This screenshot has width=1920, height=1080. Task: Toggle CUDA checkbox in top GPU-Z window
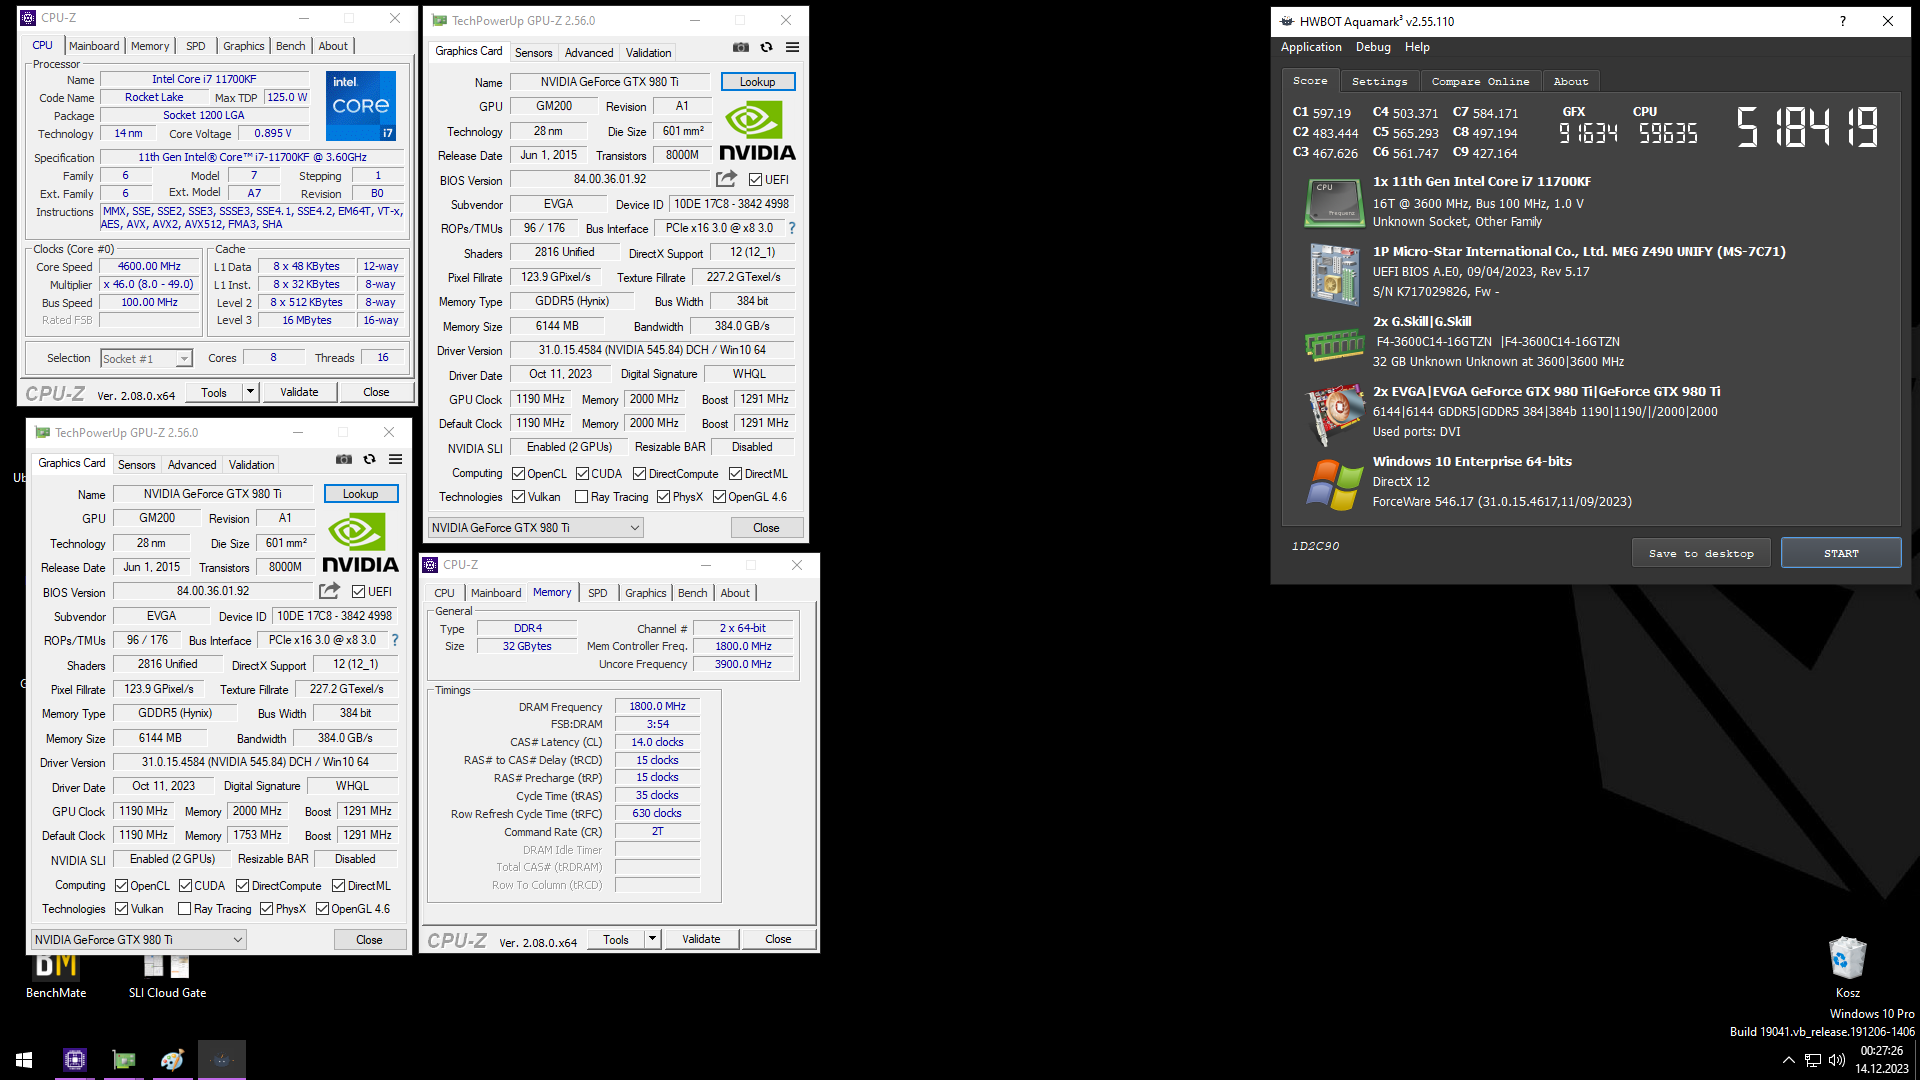click(582, 474)
